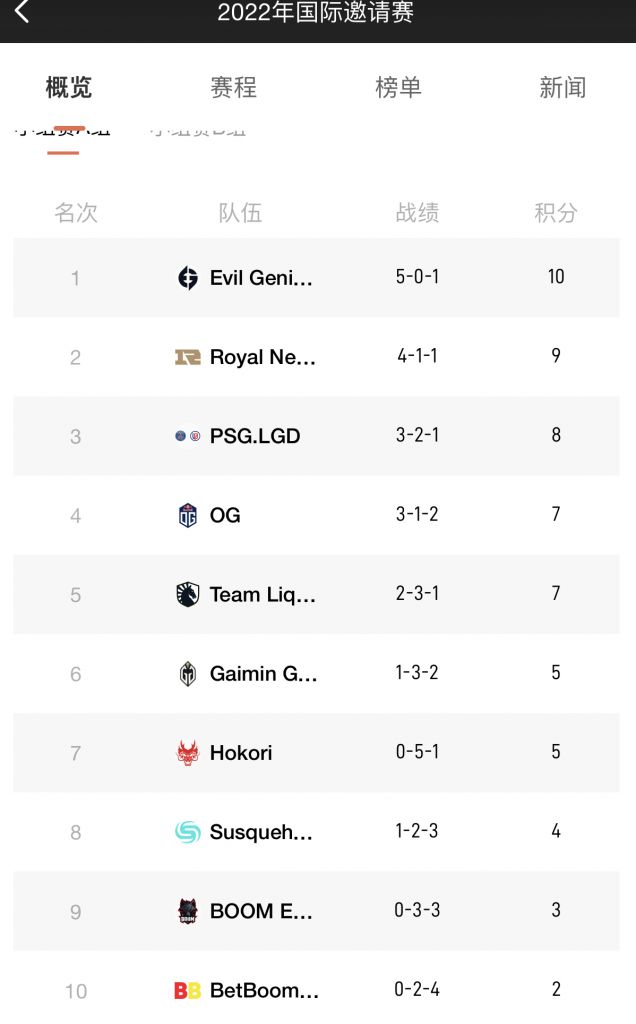Click the Evil Geniuses team logo
Viewport: 636px width, 1024px height.
(188, 278)
